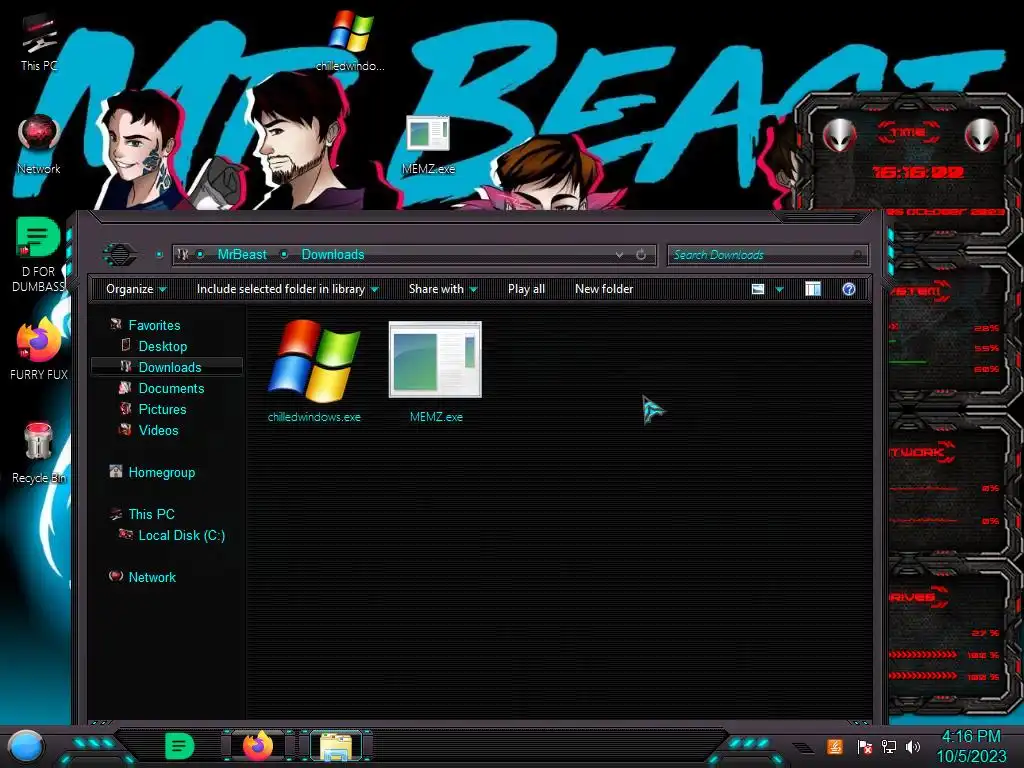Viewport: 1024px width, 768px height.
Task: Open the Network desktop icon
Action: [39, 145]
